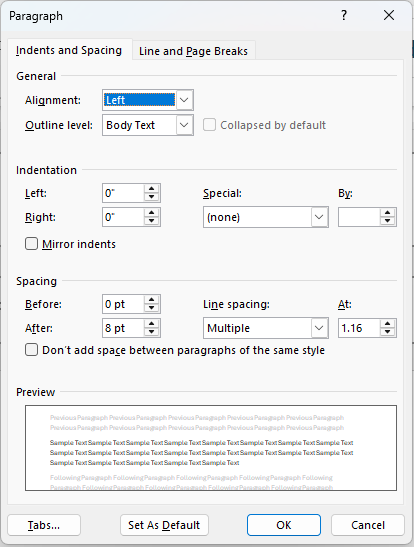
Task: Click Set As Default button
Action: pos(164,525)
